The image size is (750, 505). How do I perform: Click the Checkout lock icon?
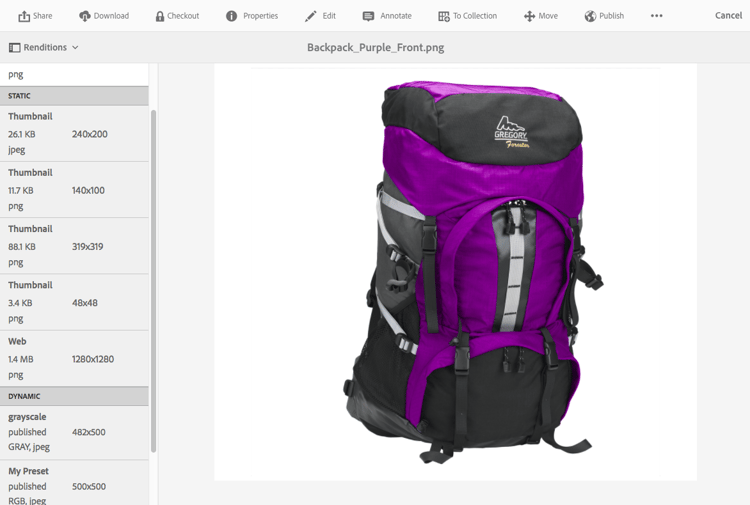click(x=160, y=16)
